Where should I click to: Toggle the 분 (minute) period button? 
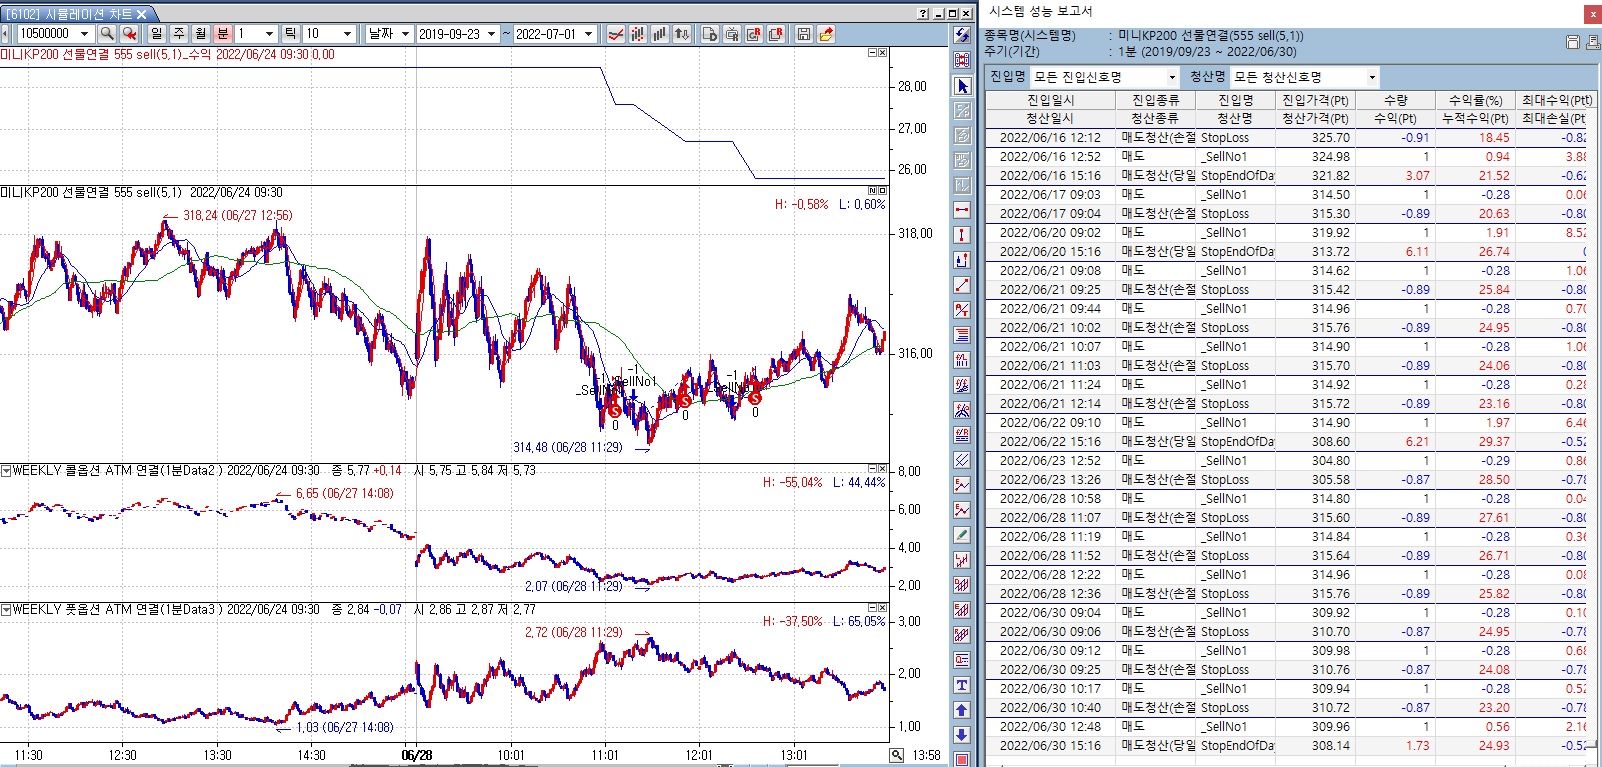click(x=222, y=34)
